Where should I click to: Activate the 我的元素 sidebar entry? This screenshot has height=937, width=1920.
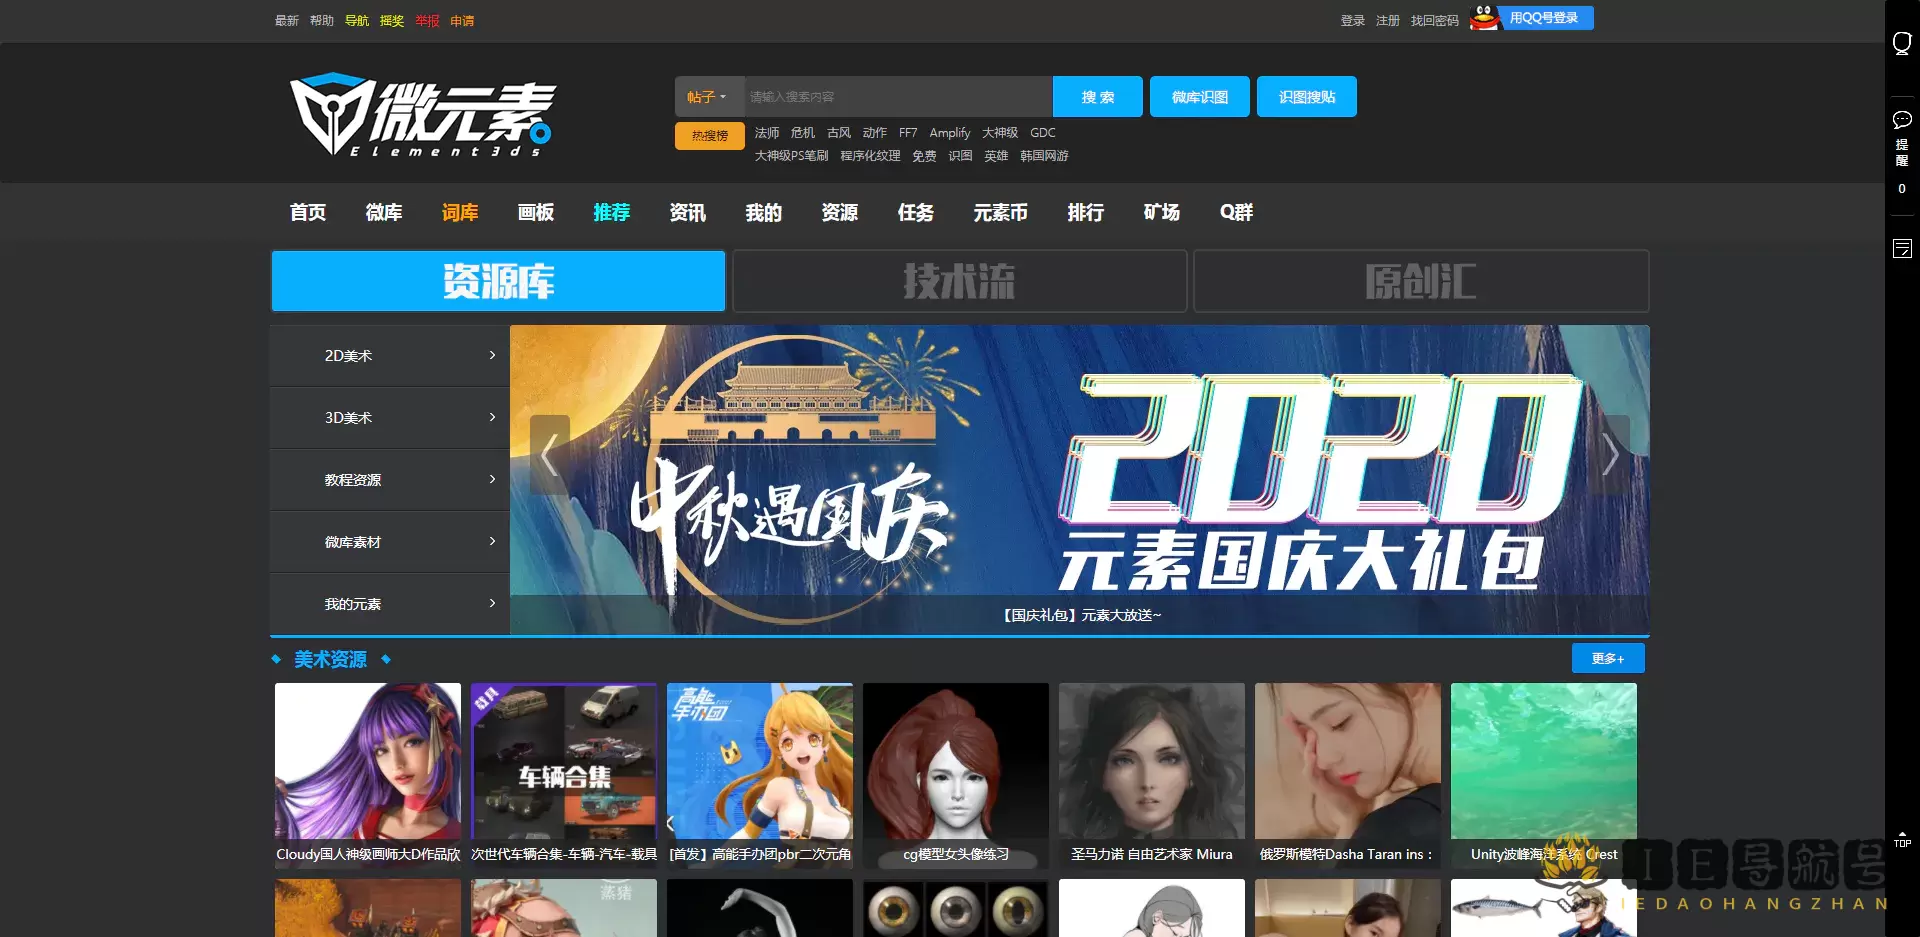point(389,603)
